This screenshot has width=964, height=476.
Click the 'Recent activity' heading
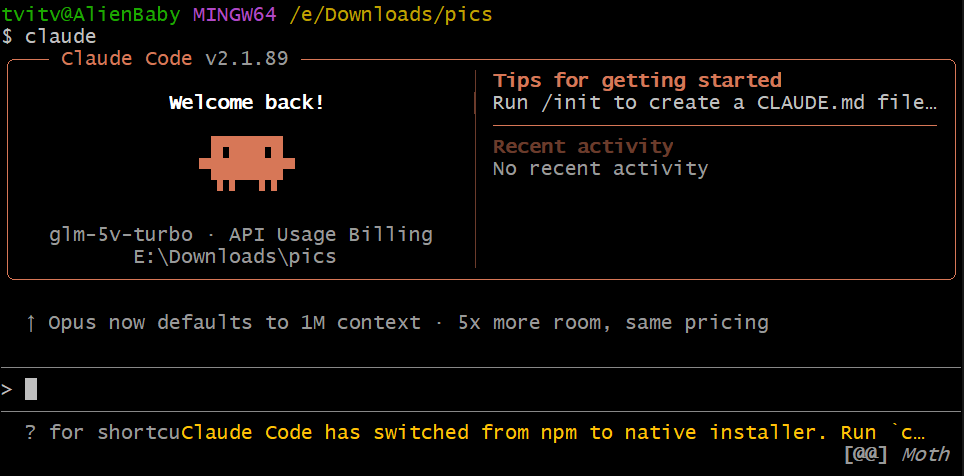tap(583, 146)
